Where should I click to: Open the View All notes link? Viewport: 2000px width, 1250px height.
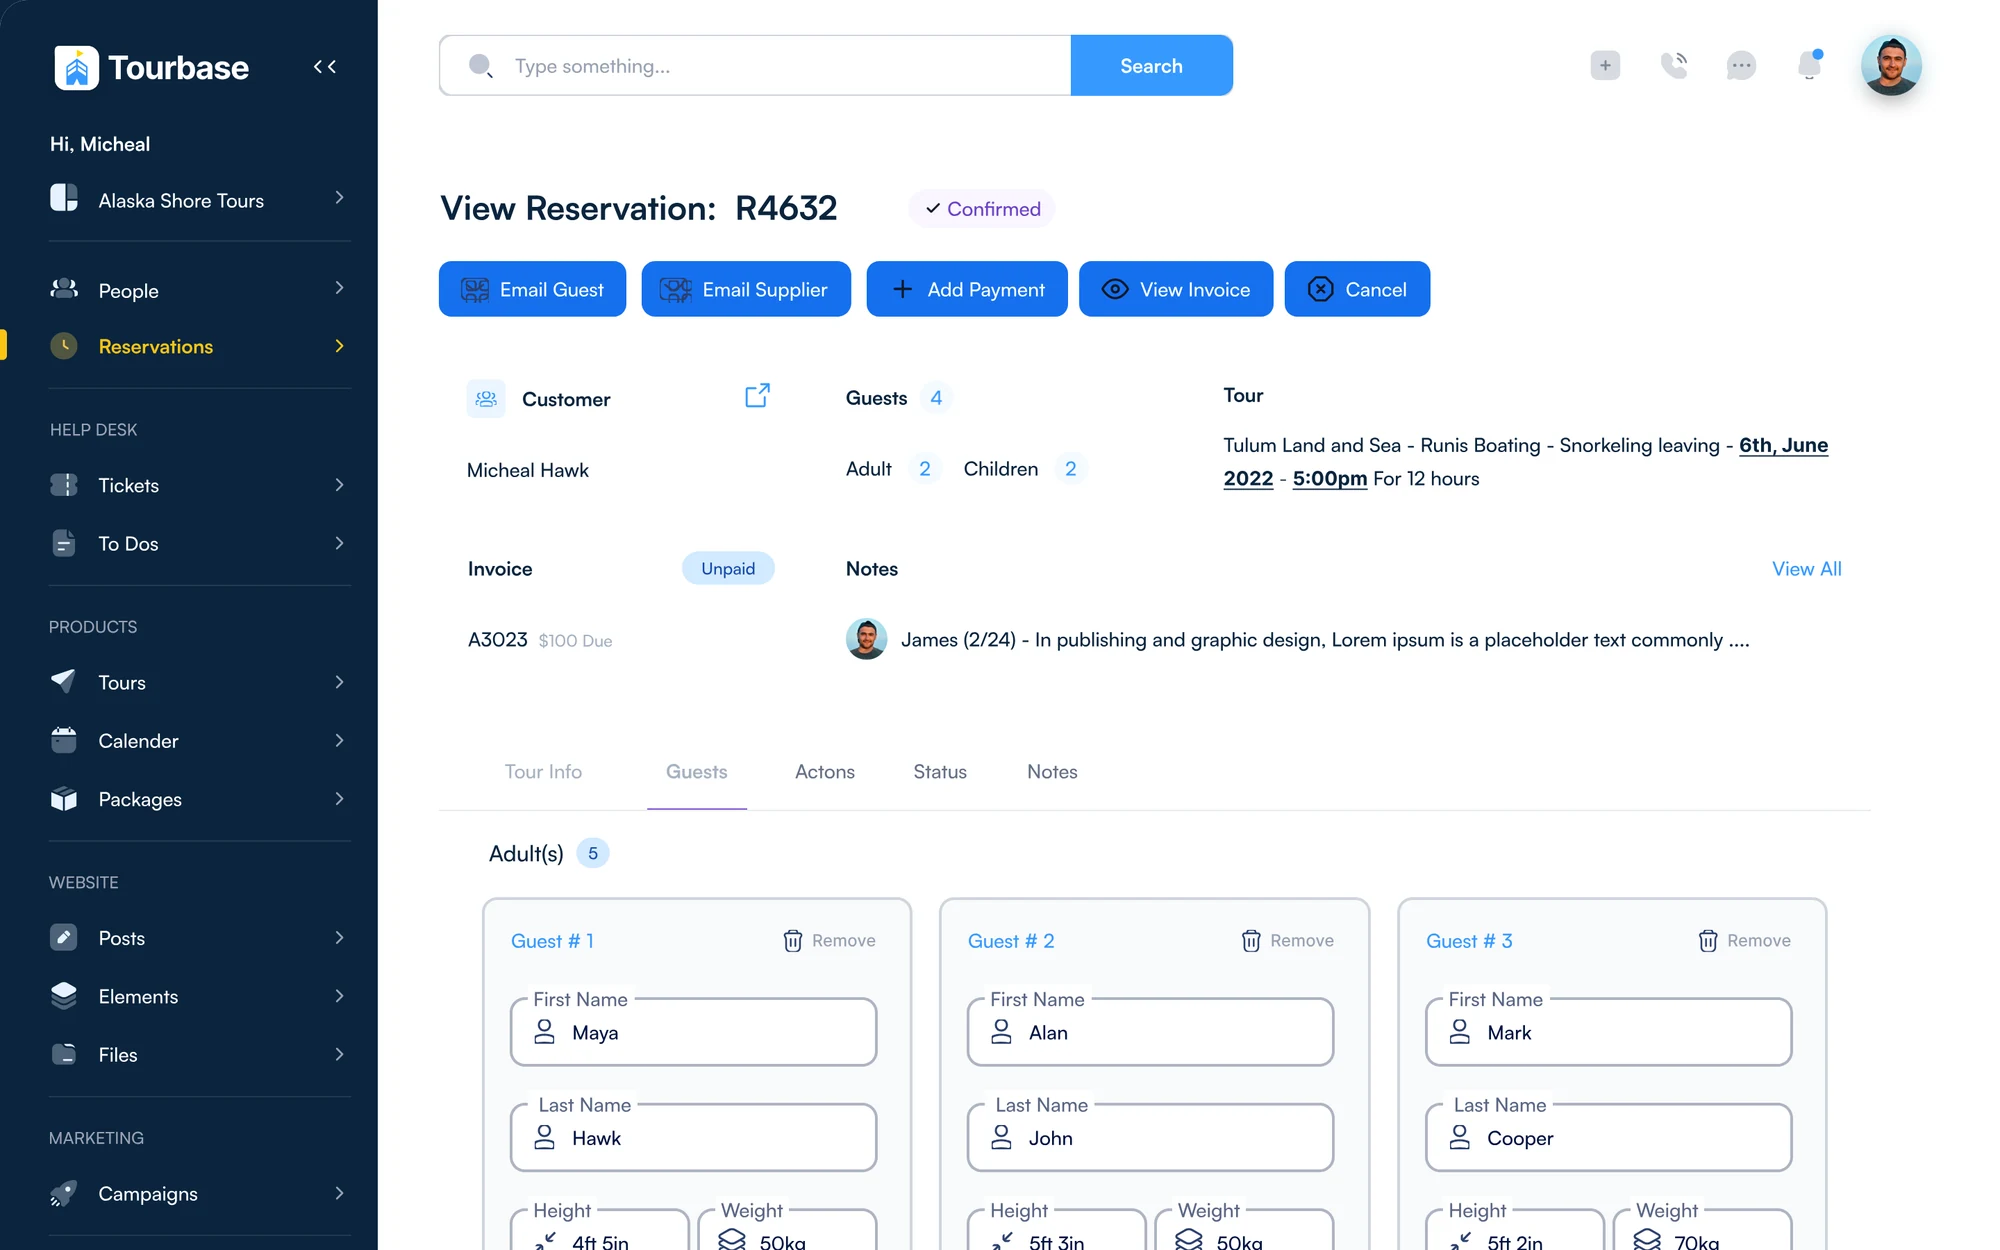coord(1807,569)
